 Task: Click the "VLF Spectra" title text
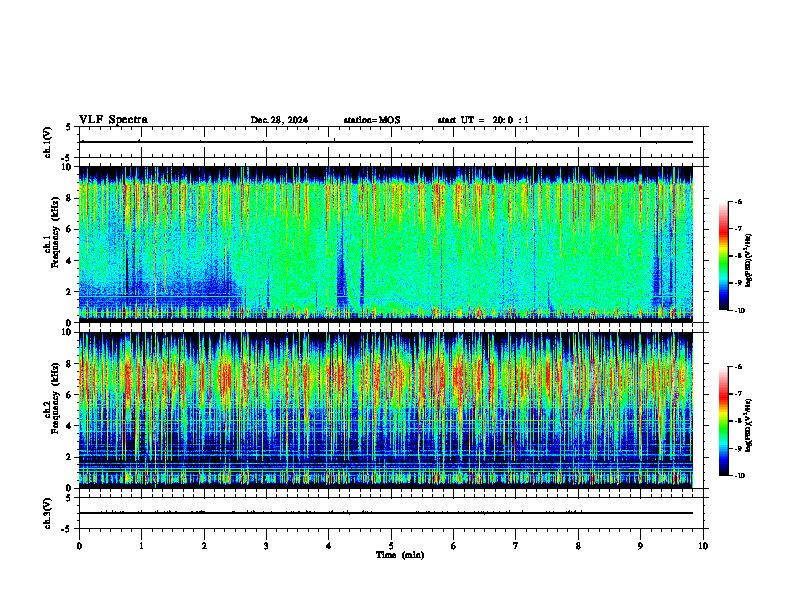click(x=113, y=120)
